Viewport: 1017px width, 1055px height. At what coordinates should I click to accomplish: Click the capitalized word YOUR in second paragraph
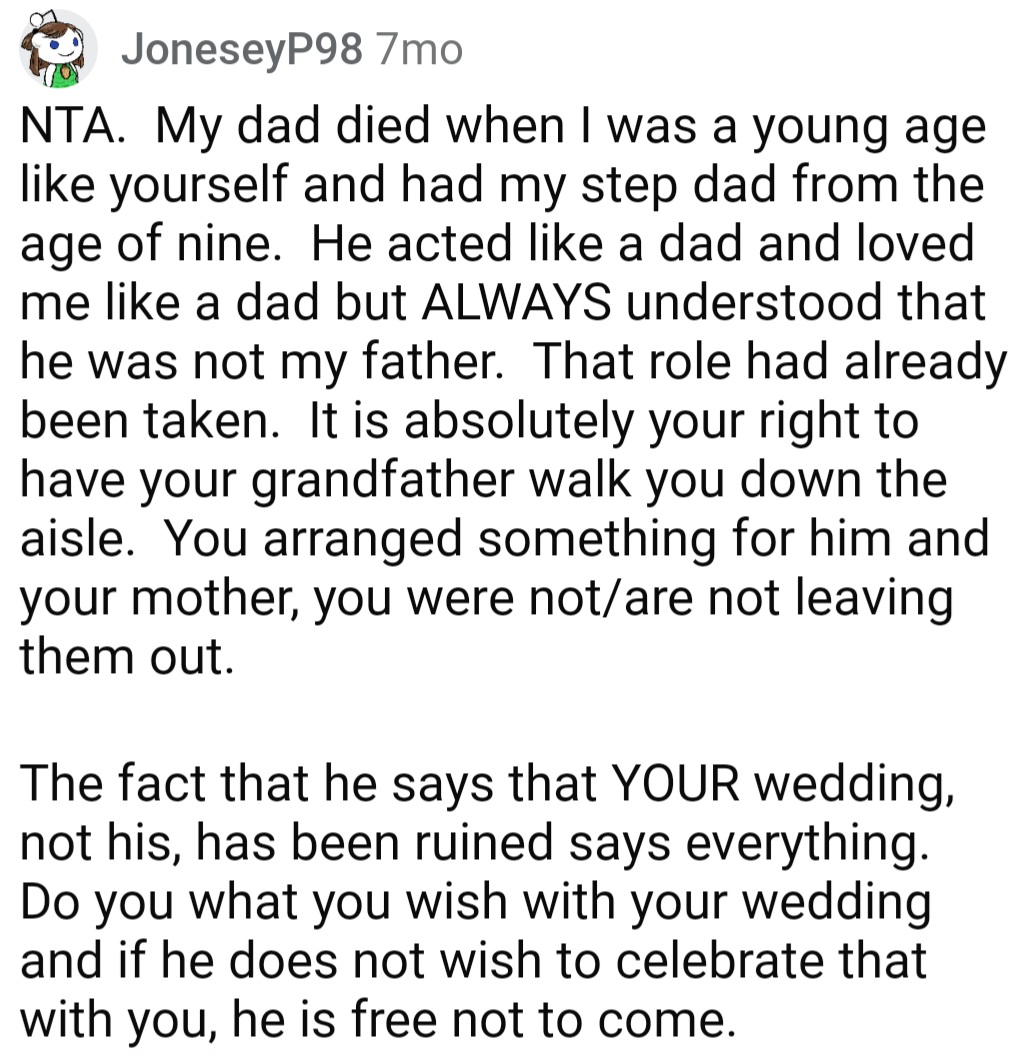pos(675,783)
